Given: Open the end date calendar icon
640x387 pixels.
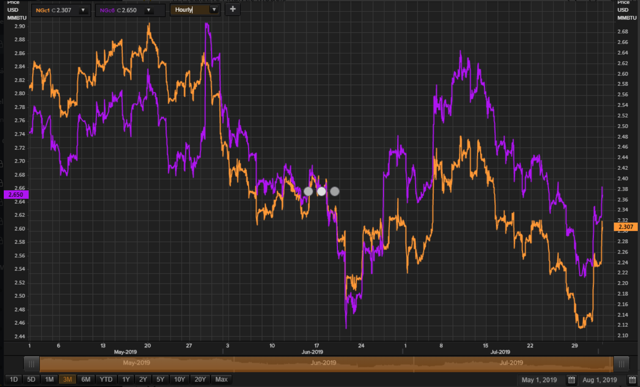Looking at the screenshot, I should point(632,380).
